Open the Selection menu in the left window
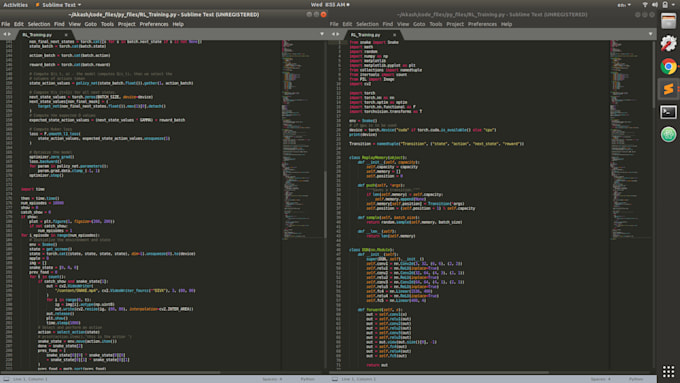680x383 pixels. tap(39, 24)
